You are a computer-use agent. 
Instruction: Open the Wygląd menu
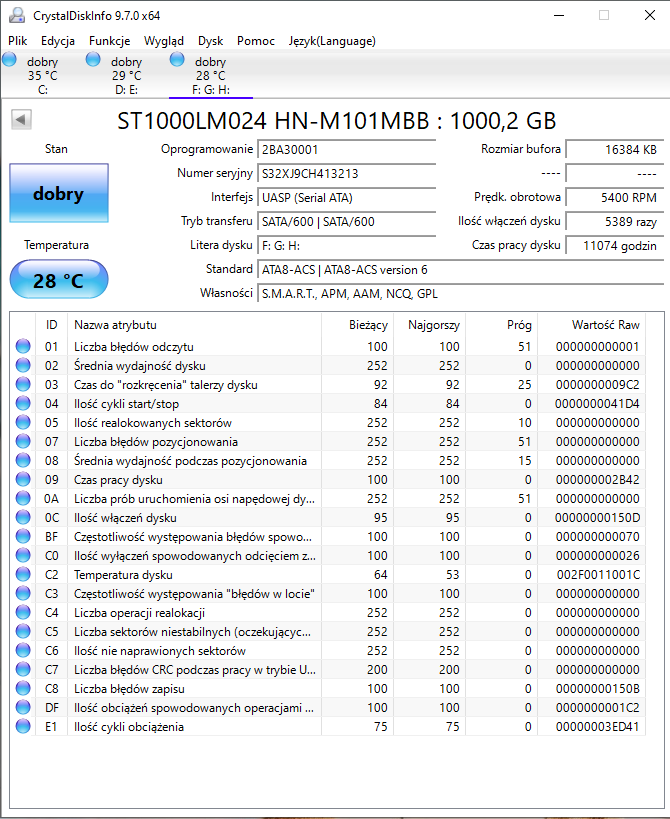(163, 41)
